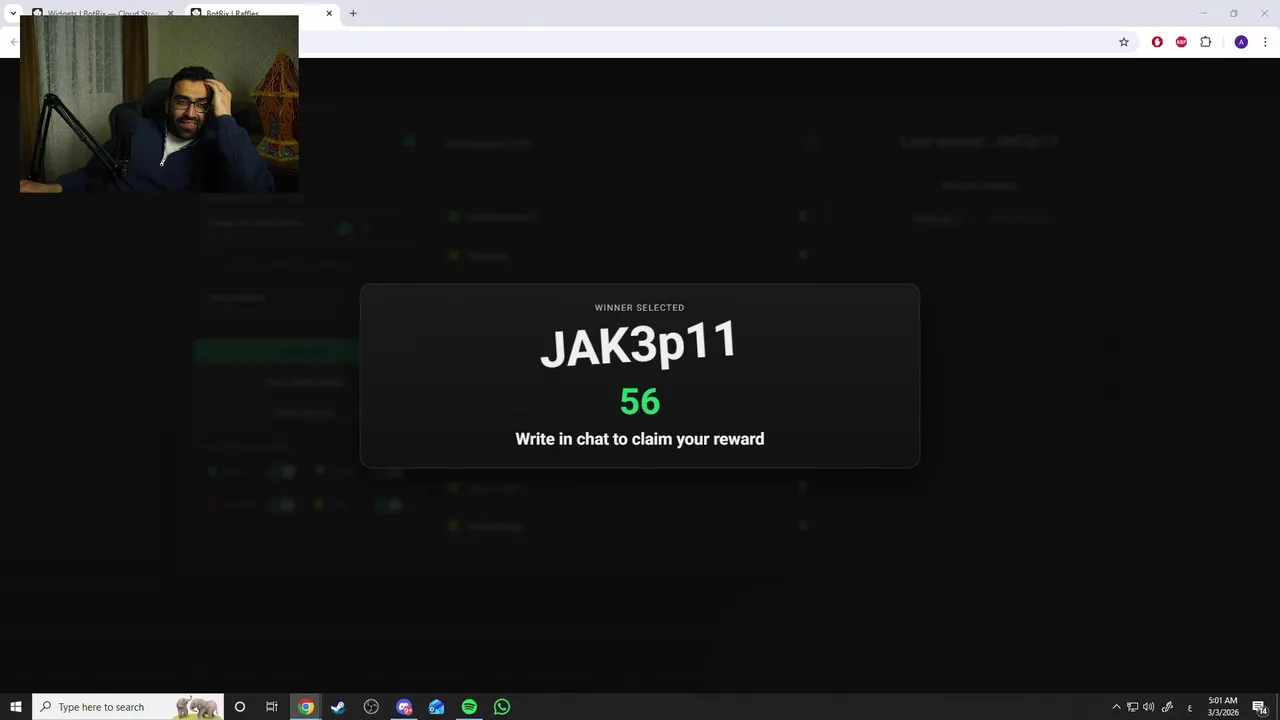Open WhatsApp from the taskbar
1280x720 pixels.
coord(502,707)
